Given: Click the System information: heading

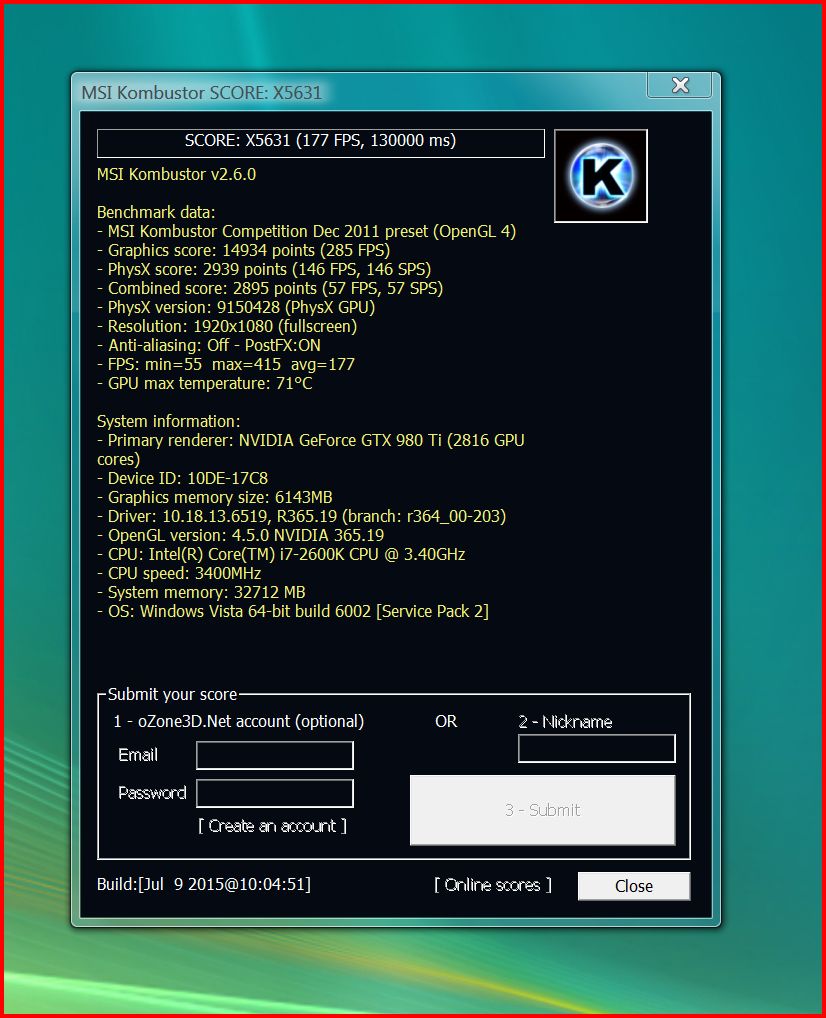Looking at the screenshot, I should click(x=168, y=421).
